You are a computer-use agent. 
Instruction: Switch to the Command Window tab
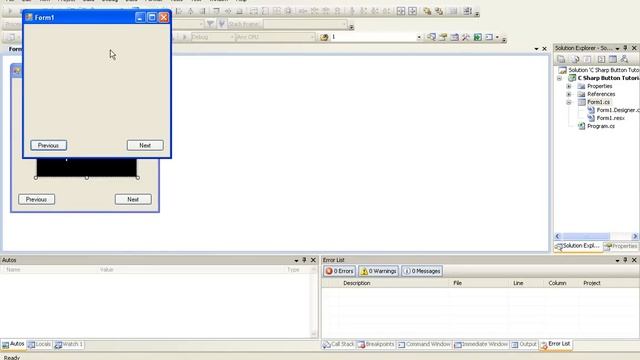click(x=424, y=344)
